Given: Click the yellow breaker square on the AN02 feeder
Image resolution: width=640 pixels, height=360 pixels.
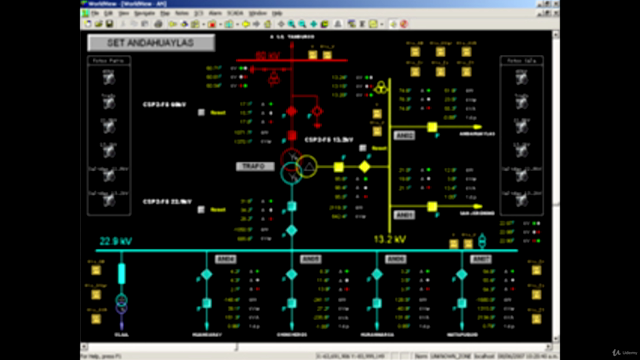Looking at the screenshot, I should point(432,127).
